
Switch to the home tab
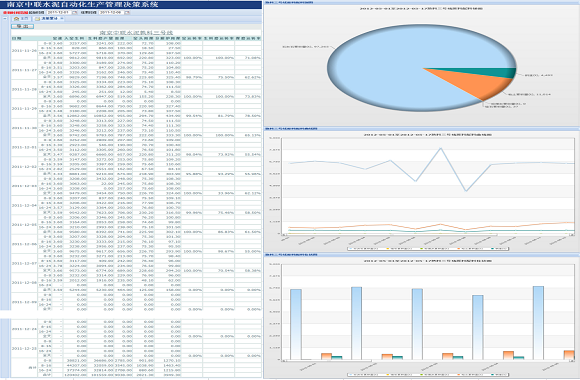[x=21, y=19]
